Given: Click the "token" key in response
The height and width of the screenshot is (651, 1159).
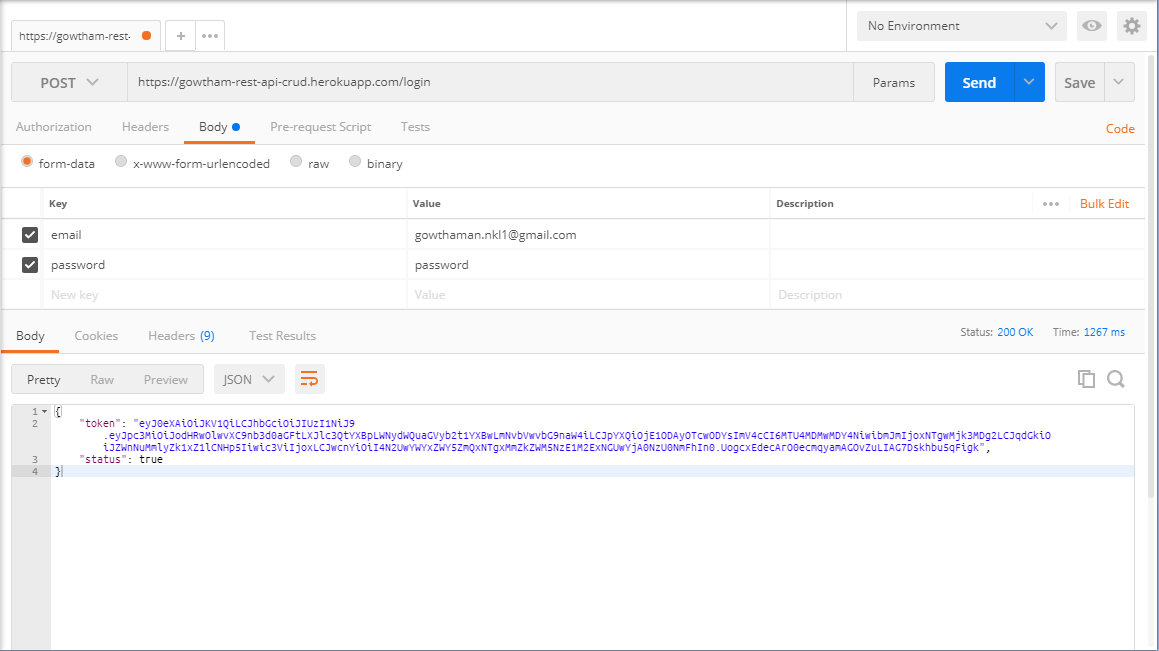Looking at the screenshot, I should pyautogui.click(x=101, y=423).
